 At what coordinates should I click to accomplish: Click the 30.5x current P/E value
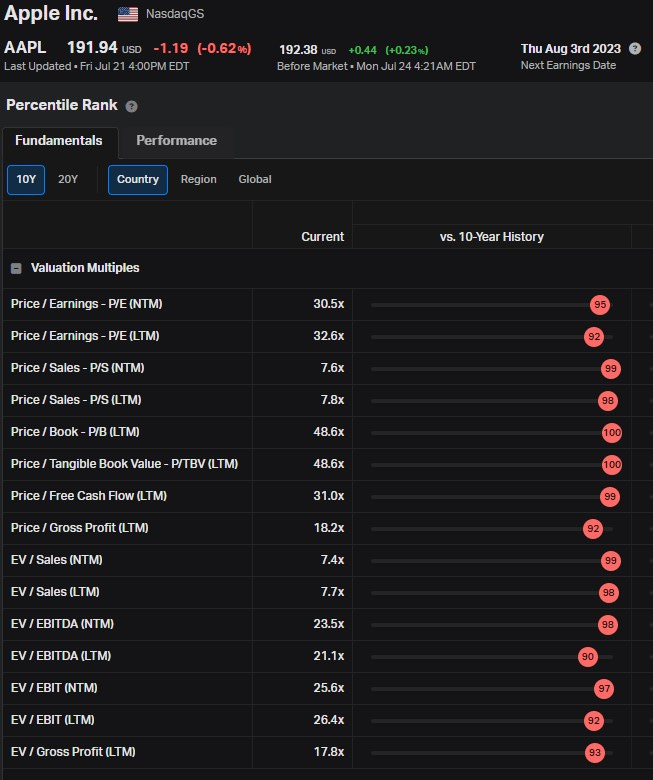pyautogui.click(x=329, y=304)
